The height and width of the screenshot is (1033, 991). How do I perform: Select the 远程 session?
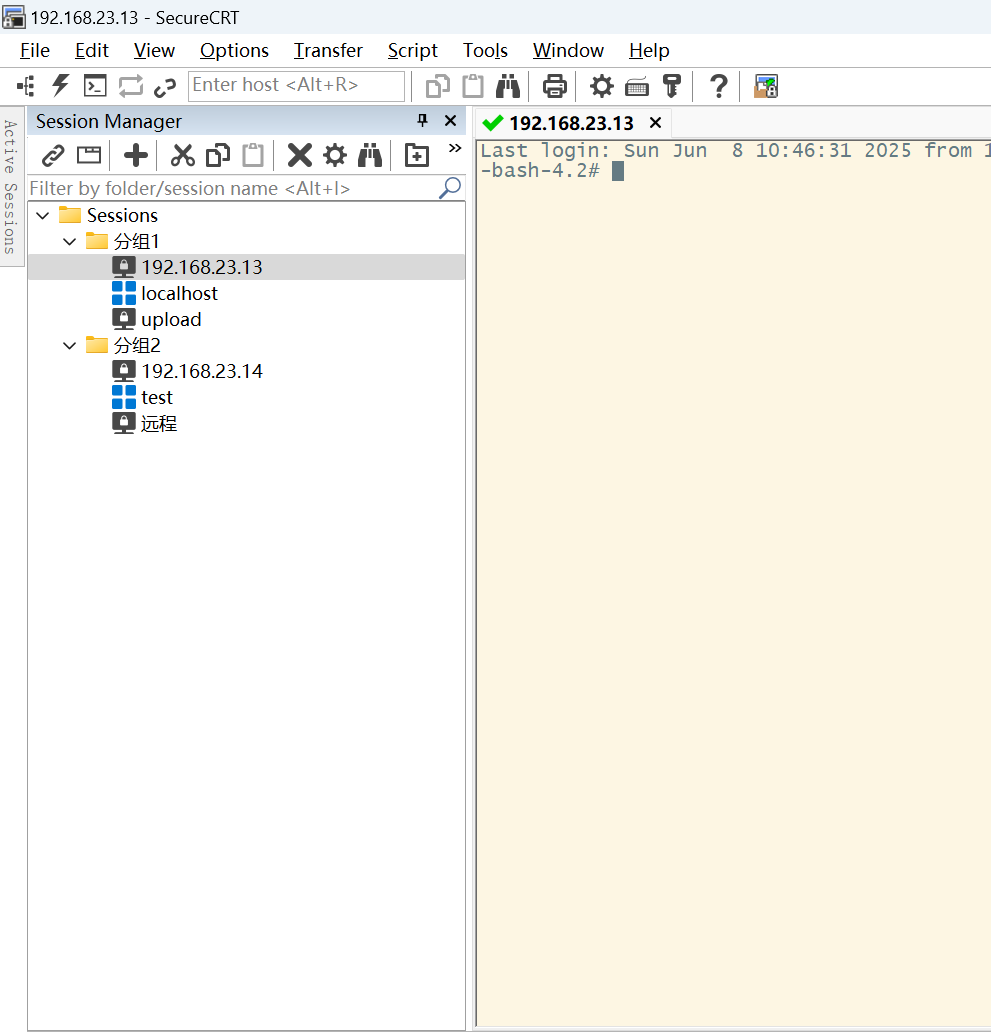pyautogui.click(x=158, y=423)
